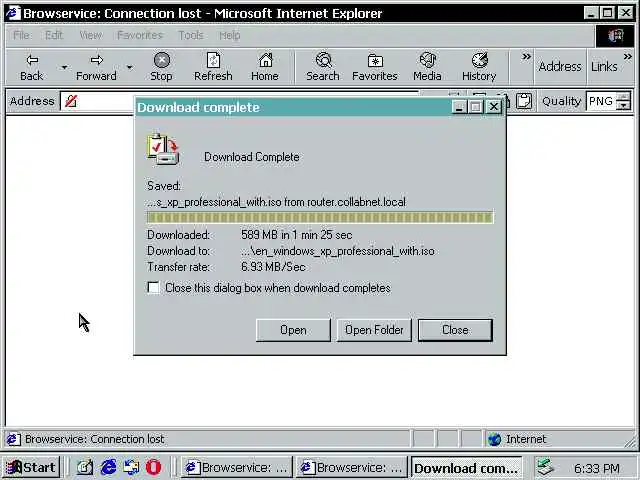This screenshot has height=480, width=640.
Task: Click the page icon in status bar
Action: click(x=13, y=439)
